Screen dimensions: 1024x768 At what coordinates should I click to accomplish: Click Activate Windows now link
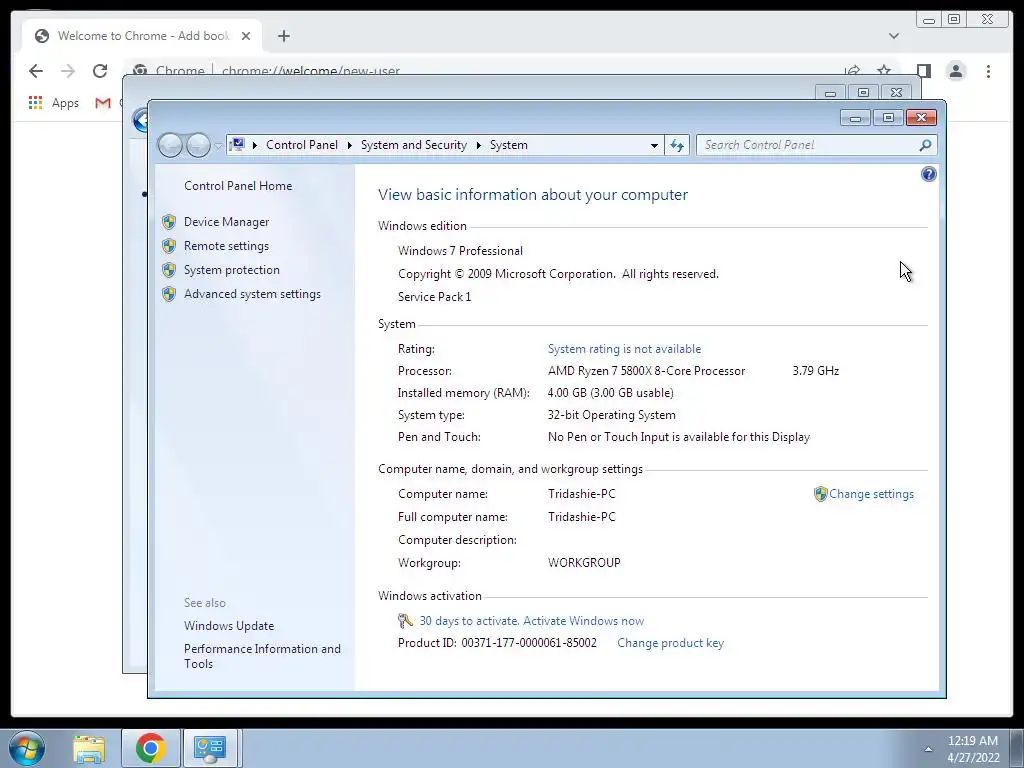[583, 621]
